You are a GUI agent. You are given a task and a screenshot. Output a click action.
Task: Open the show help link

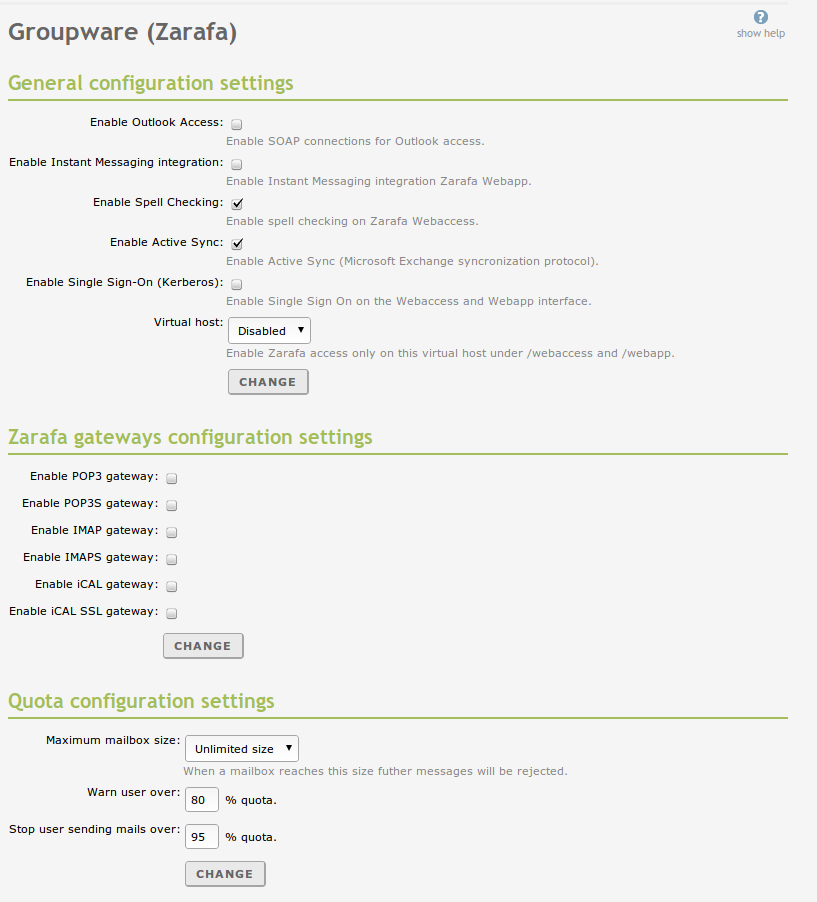(761, 33)
